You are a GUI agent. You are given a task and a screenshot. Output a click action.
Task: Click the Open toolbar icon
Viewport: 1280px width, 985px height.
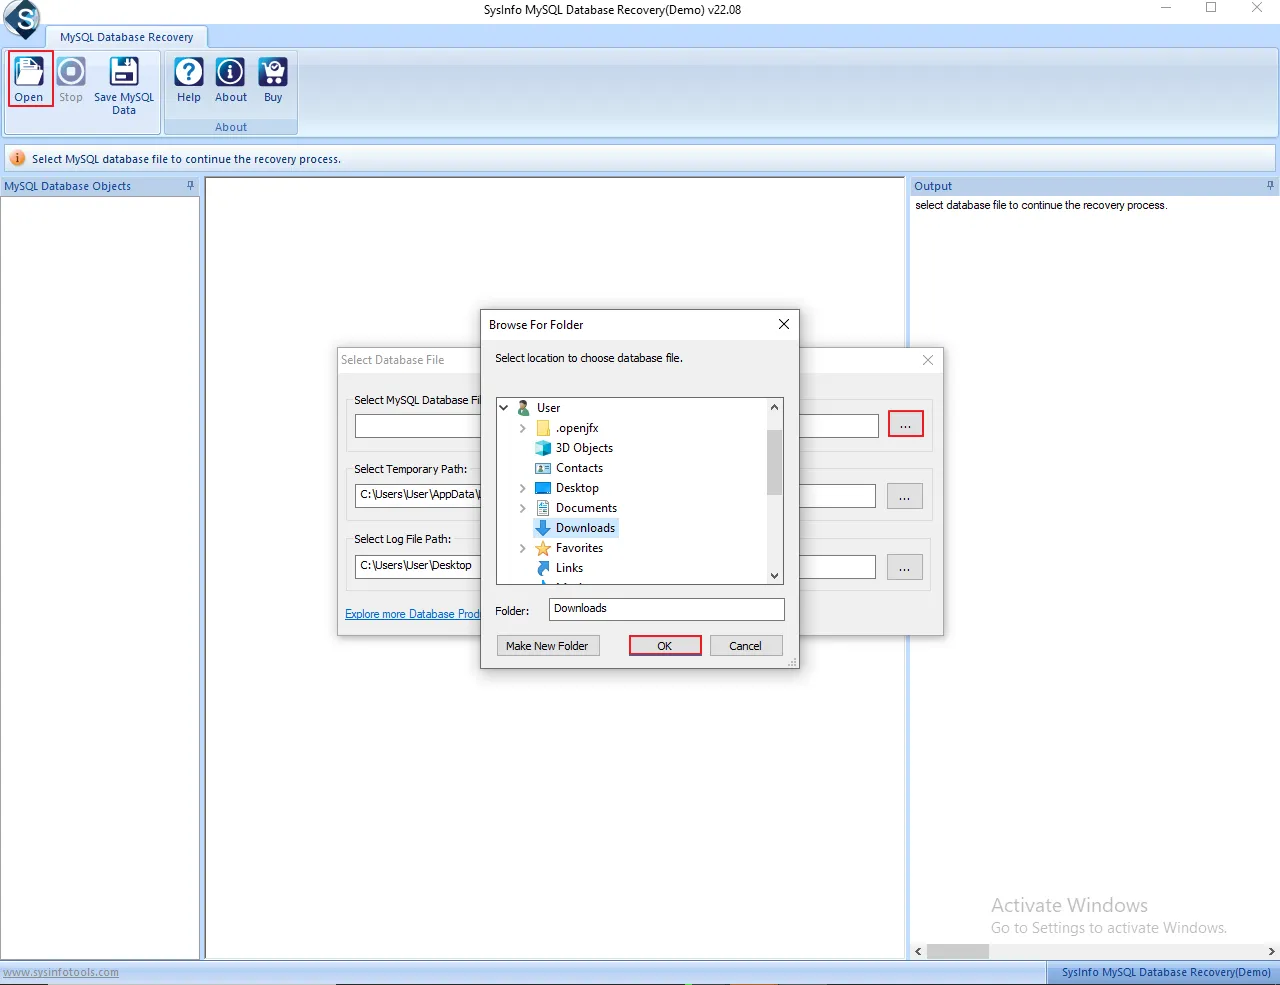click(x=29, y=79)
